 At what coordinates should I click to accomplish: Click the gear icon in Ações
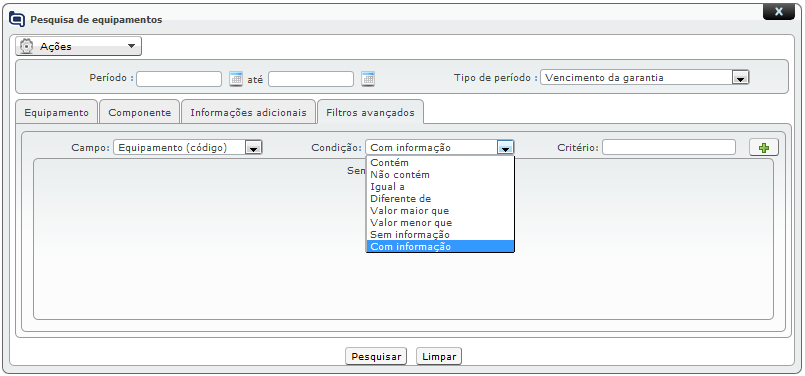(x=26, y=46)
